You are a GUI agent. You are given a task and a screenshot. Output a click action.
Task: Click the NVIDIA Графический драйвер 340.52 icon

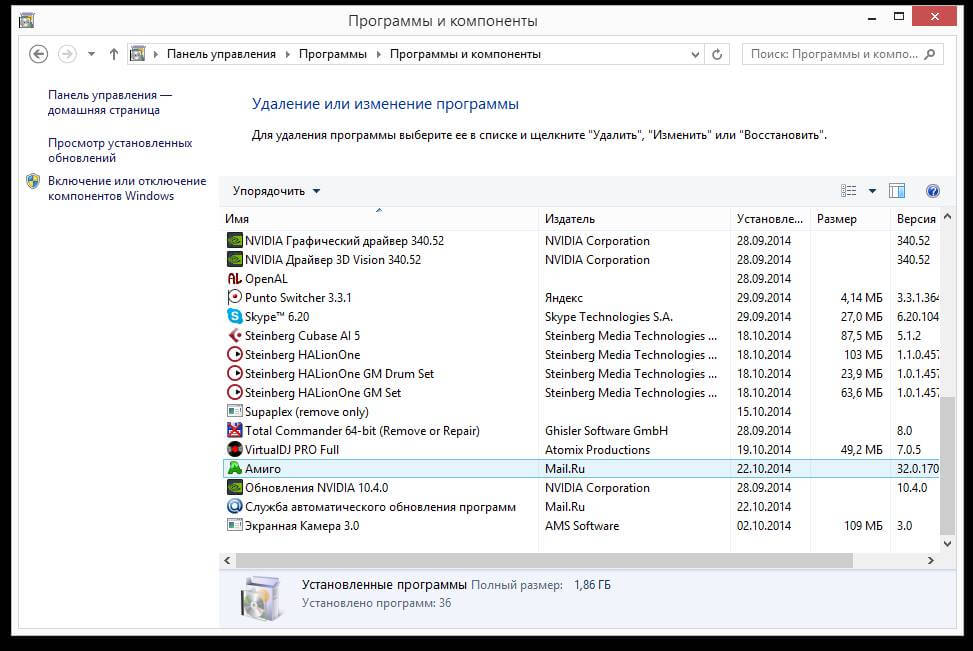click(235, 240)
